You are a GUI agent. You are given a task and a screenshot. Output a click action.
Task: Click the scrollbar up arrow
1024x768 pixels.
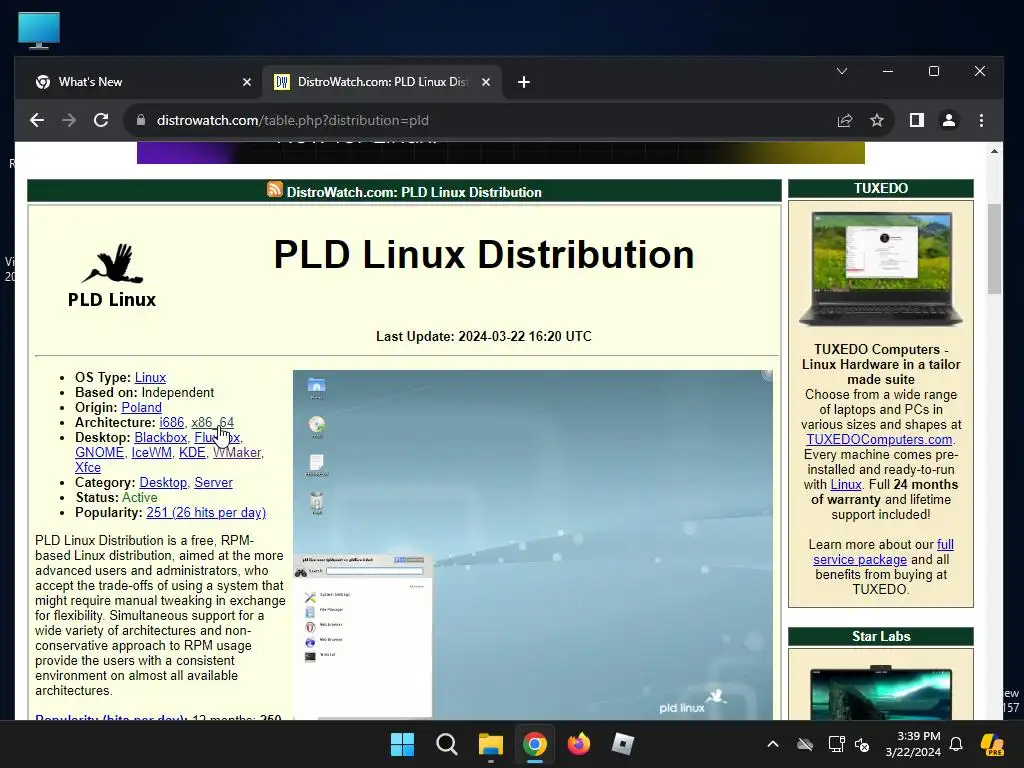pos(994,152)
